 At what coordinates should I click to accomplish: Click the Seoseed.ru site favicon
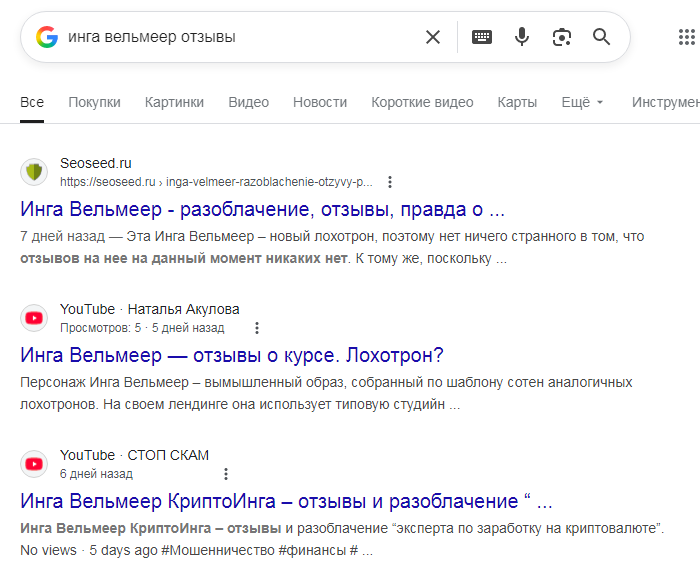34,172
